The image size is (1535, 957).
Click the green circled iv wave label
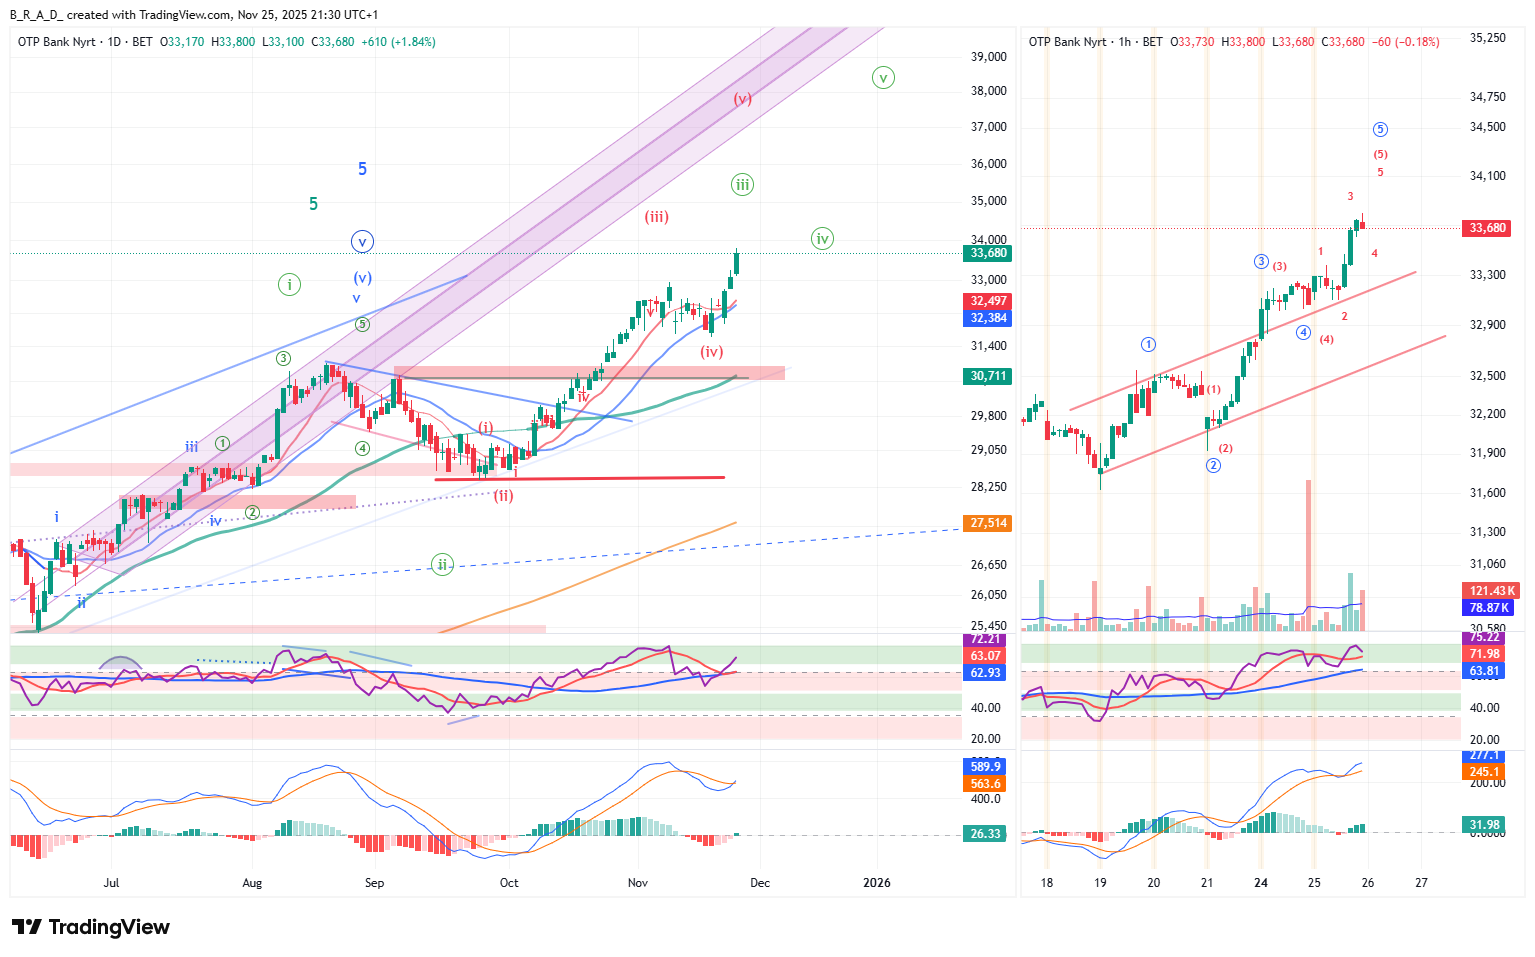tap(822, 238)
